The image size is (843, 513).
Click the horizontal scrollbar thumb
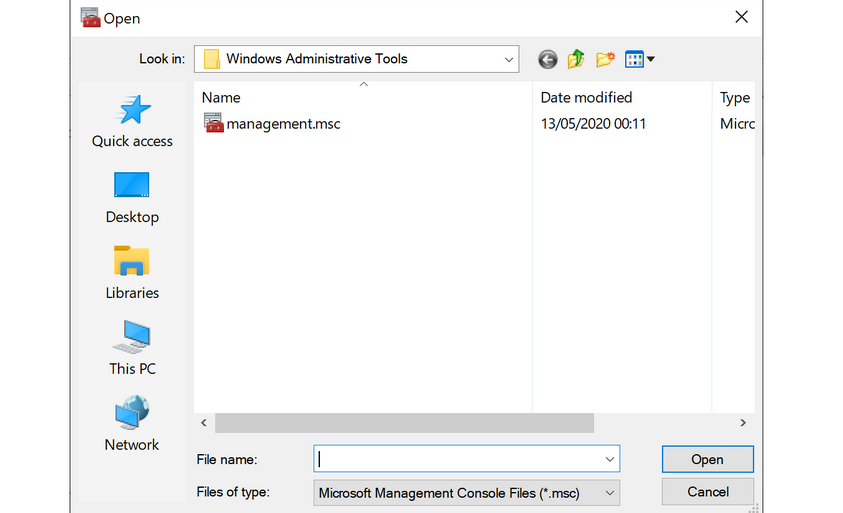point(404,423)
